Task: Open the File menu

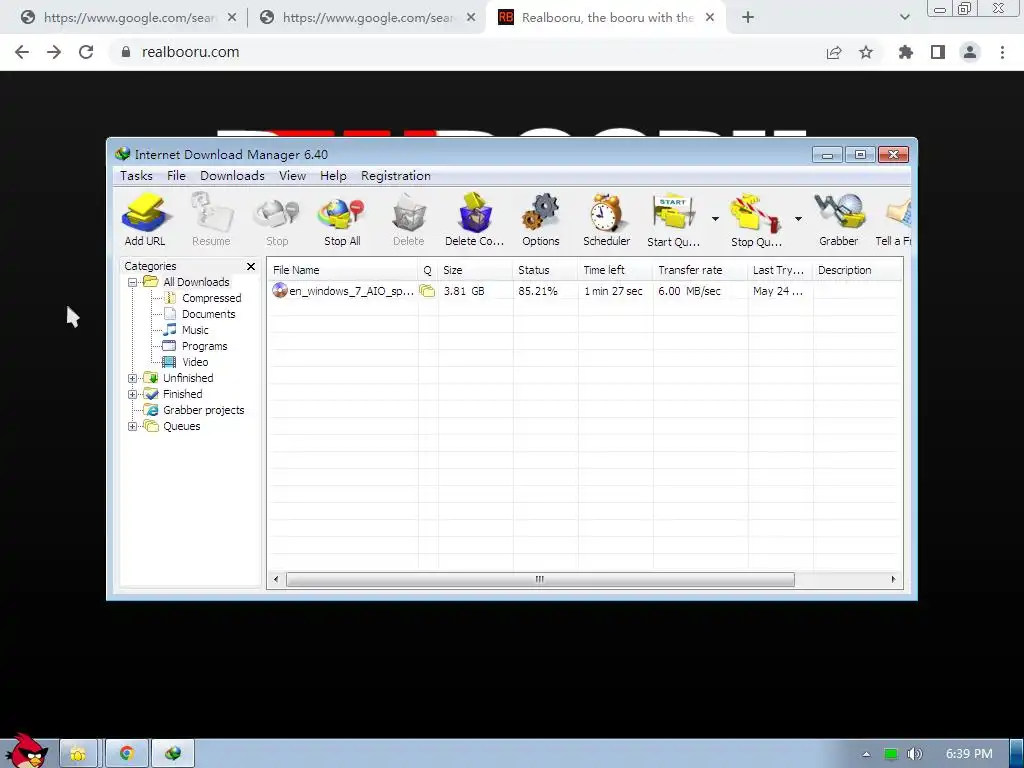Action: (176, 176)
